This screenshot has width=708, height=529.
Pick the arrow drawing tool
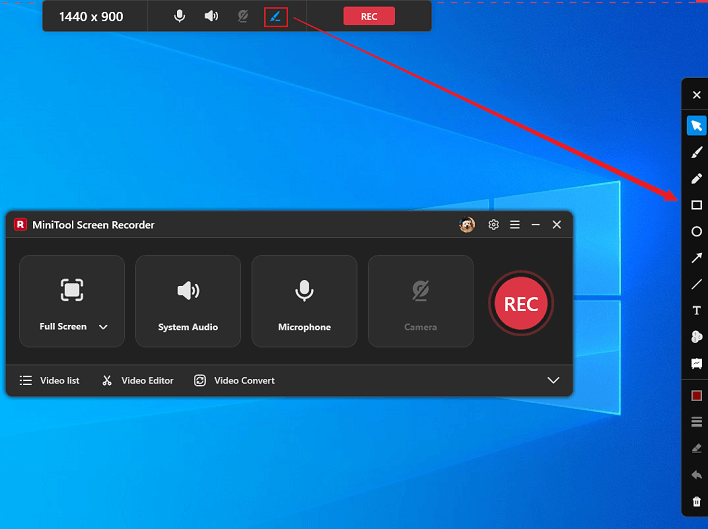(696, 258)
